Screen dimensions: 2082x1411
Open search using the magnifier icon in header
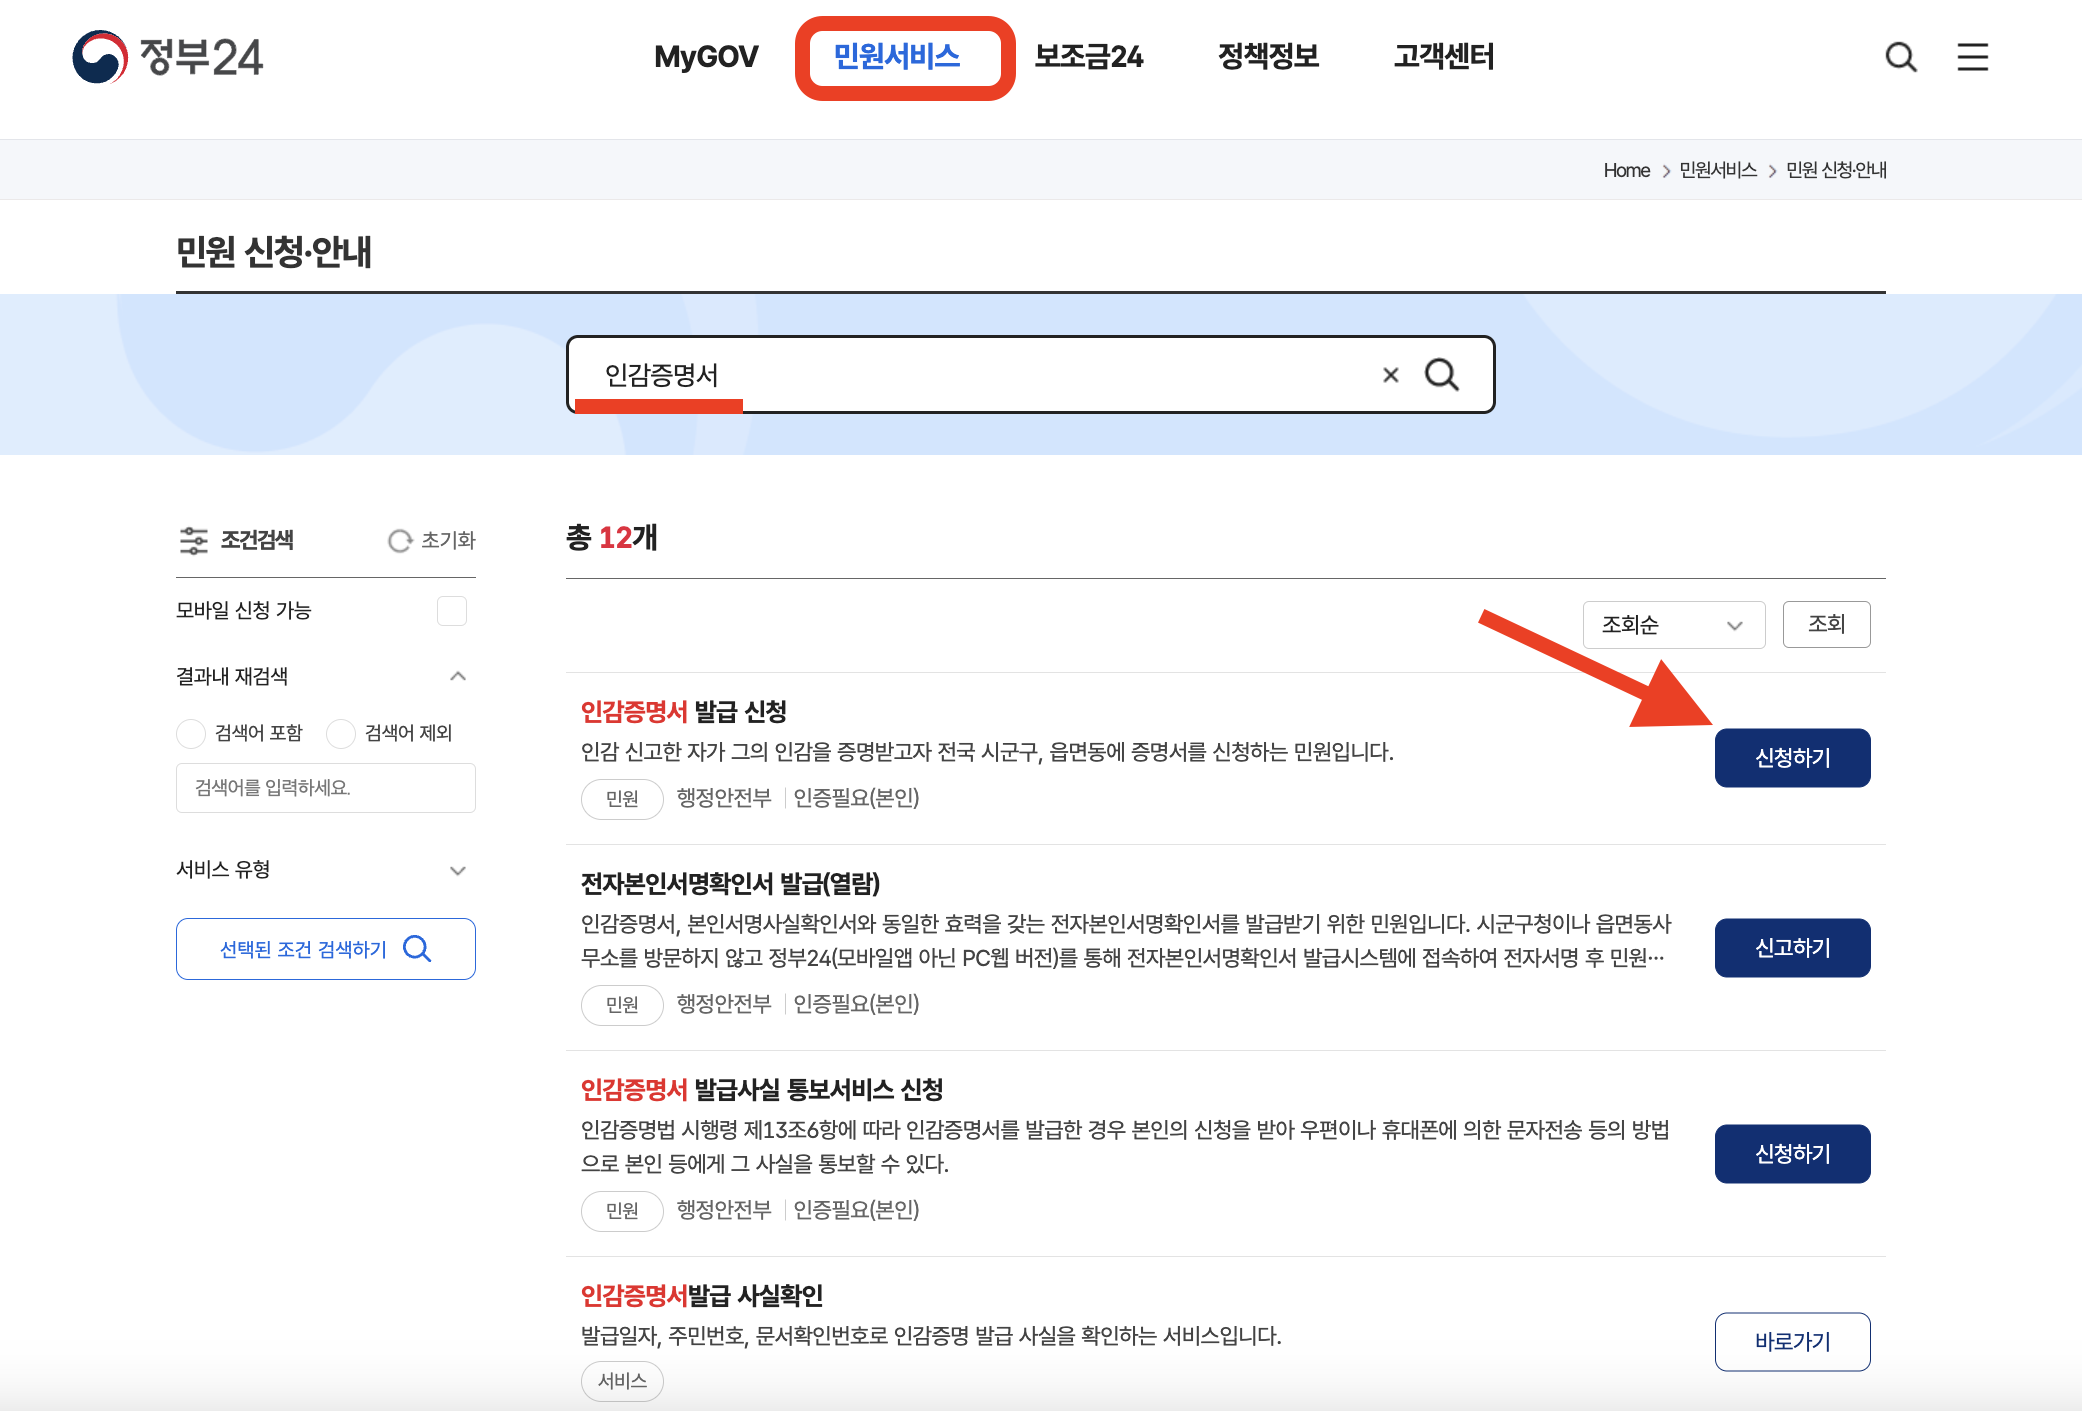[x=1900, y=57]
